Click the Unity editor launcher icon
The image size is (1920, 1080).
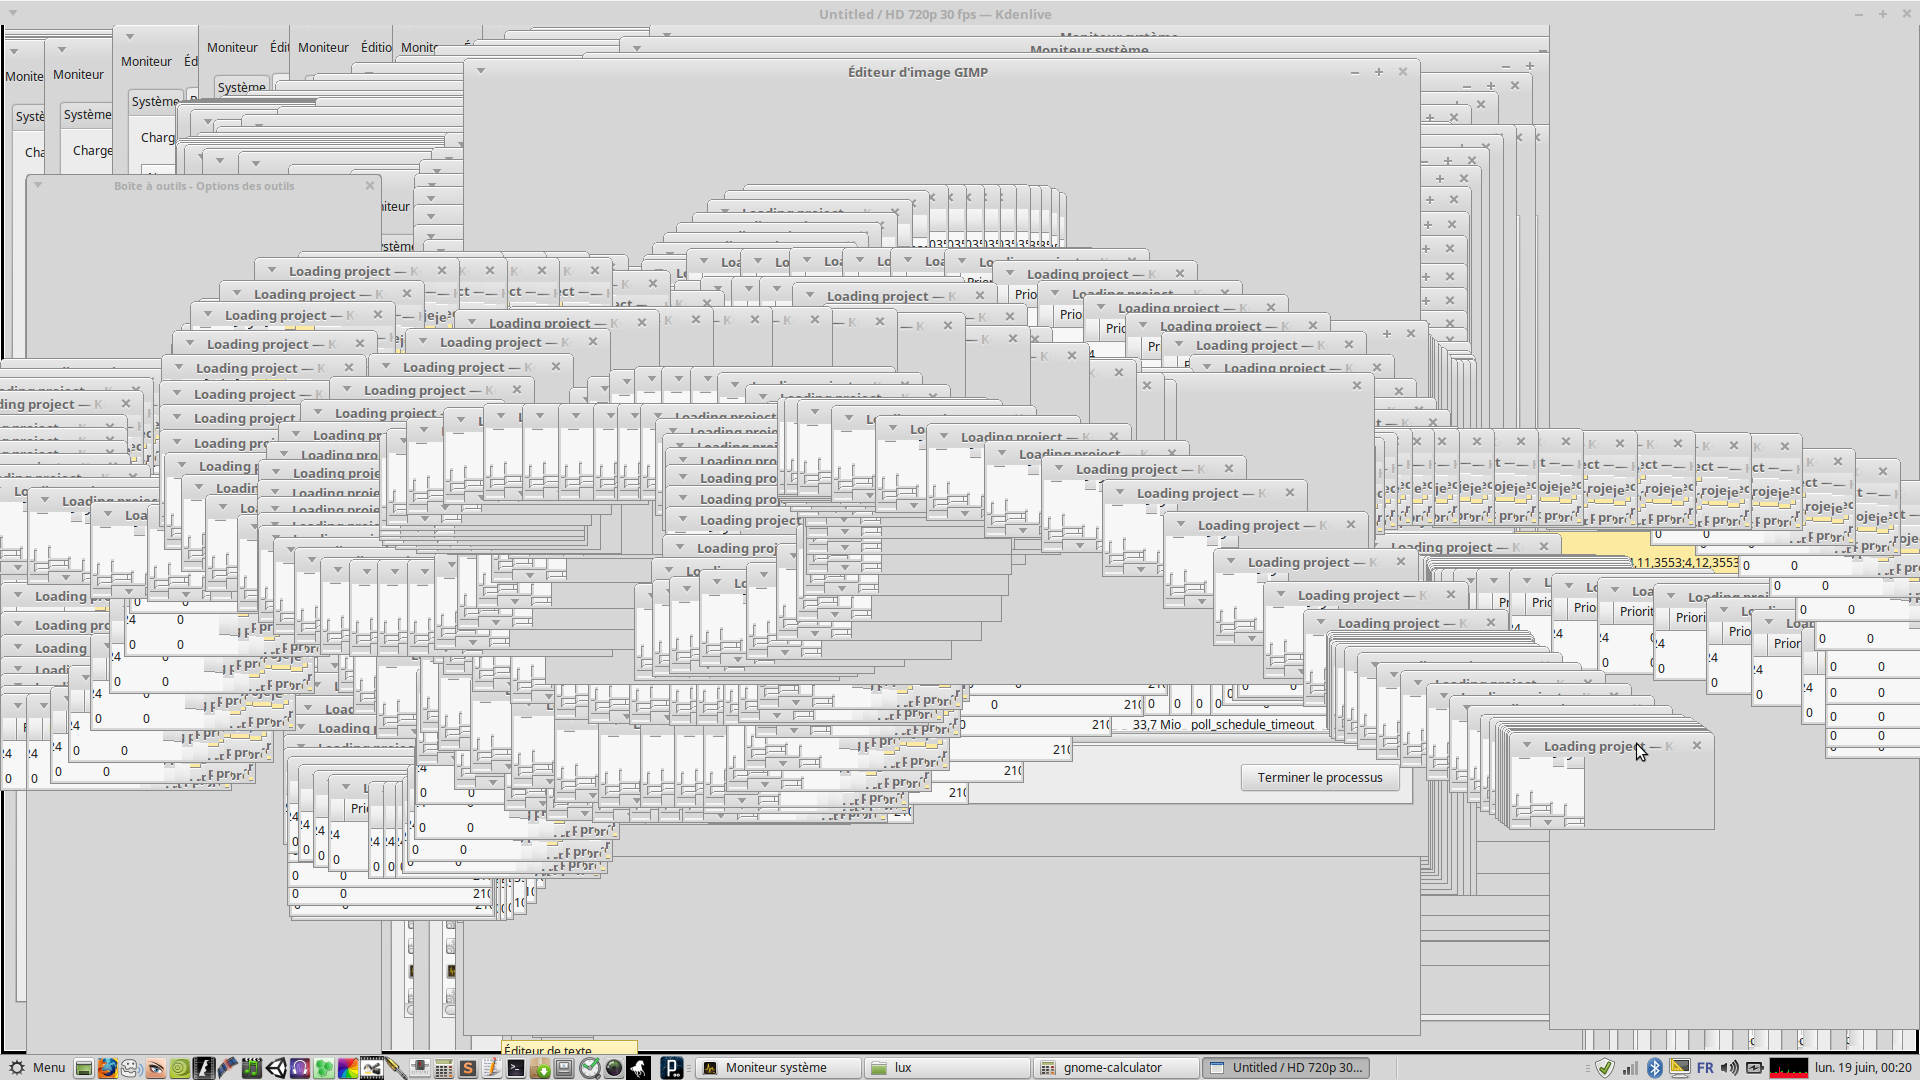coord(276,1068)
